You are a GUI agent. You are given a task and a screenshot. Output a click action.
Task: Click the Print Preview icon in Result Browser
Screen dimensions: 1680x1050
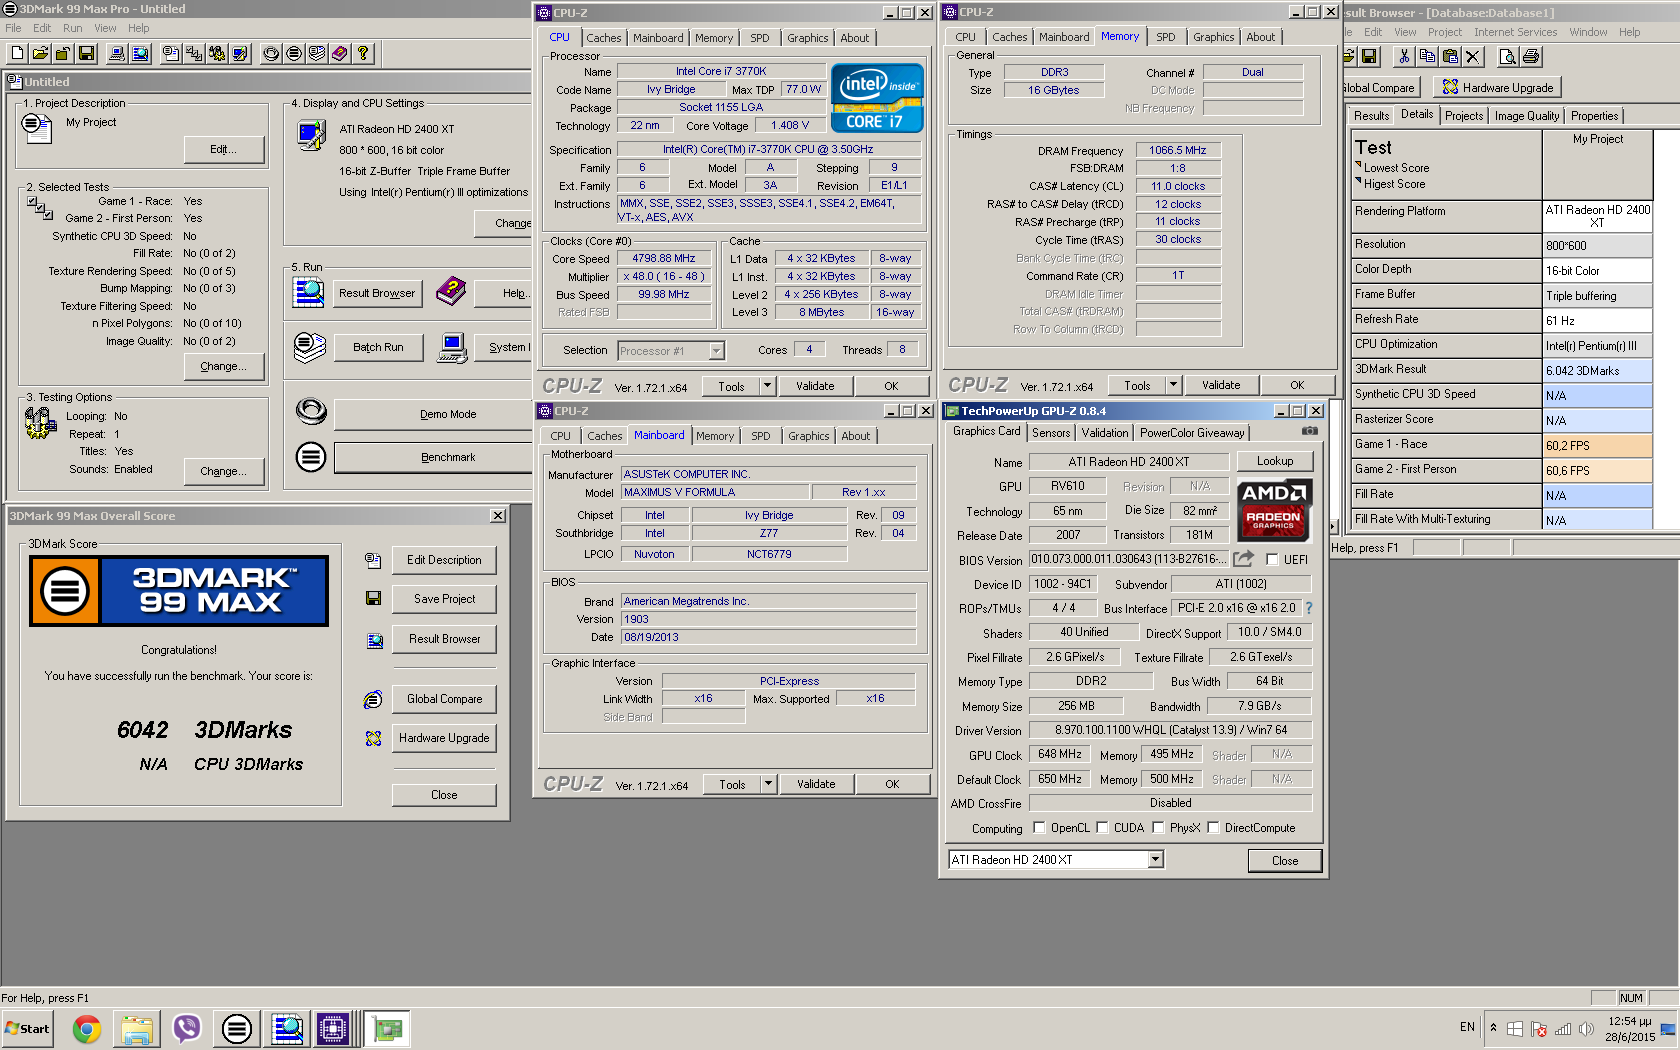(1507, 56)
